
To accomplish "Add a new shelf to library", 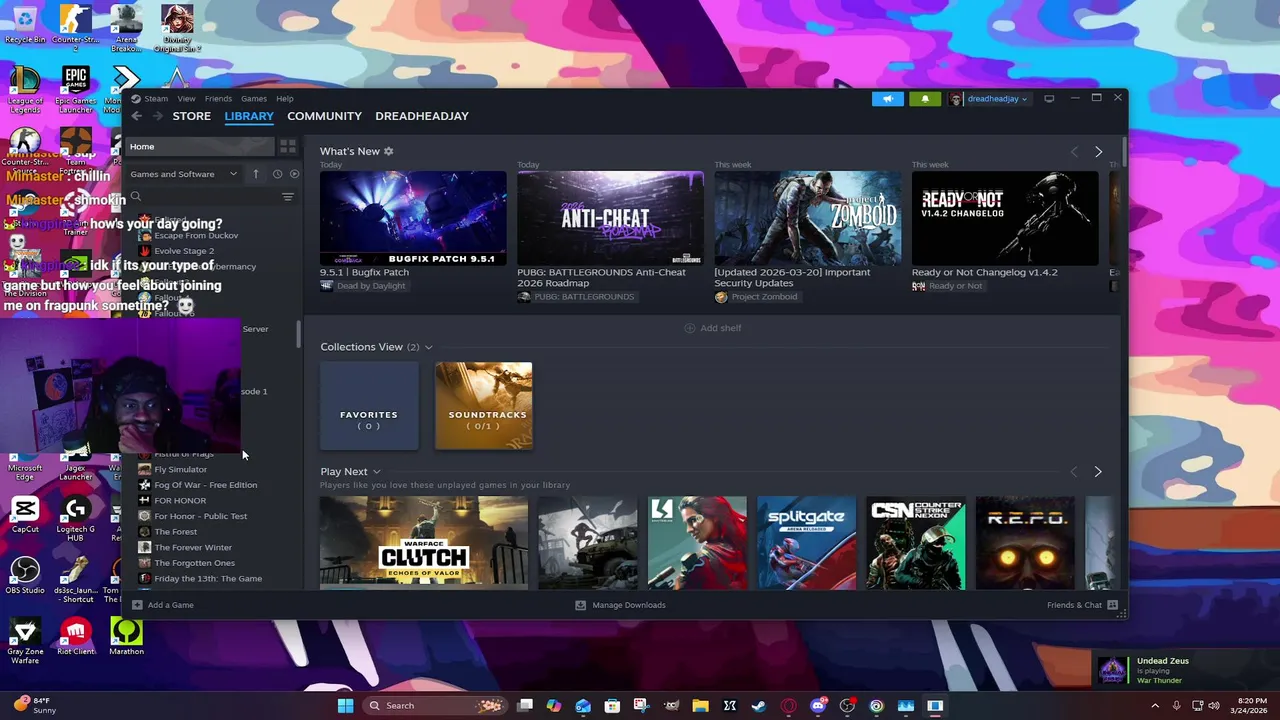I will [x=713, y=328].
